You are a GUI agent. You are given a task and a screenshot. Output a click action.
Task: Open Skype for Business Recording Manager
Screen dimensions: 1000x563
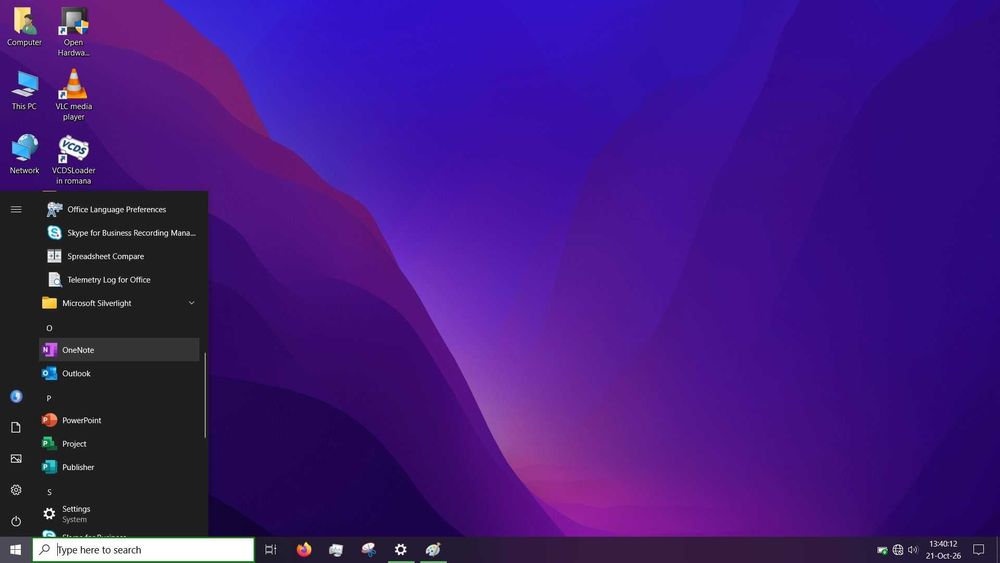tap(119, 233)
